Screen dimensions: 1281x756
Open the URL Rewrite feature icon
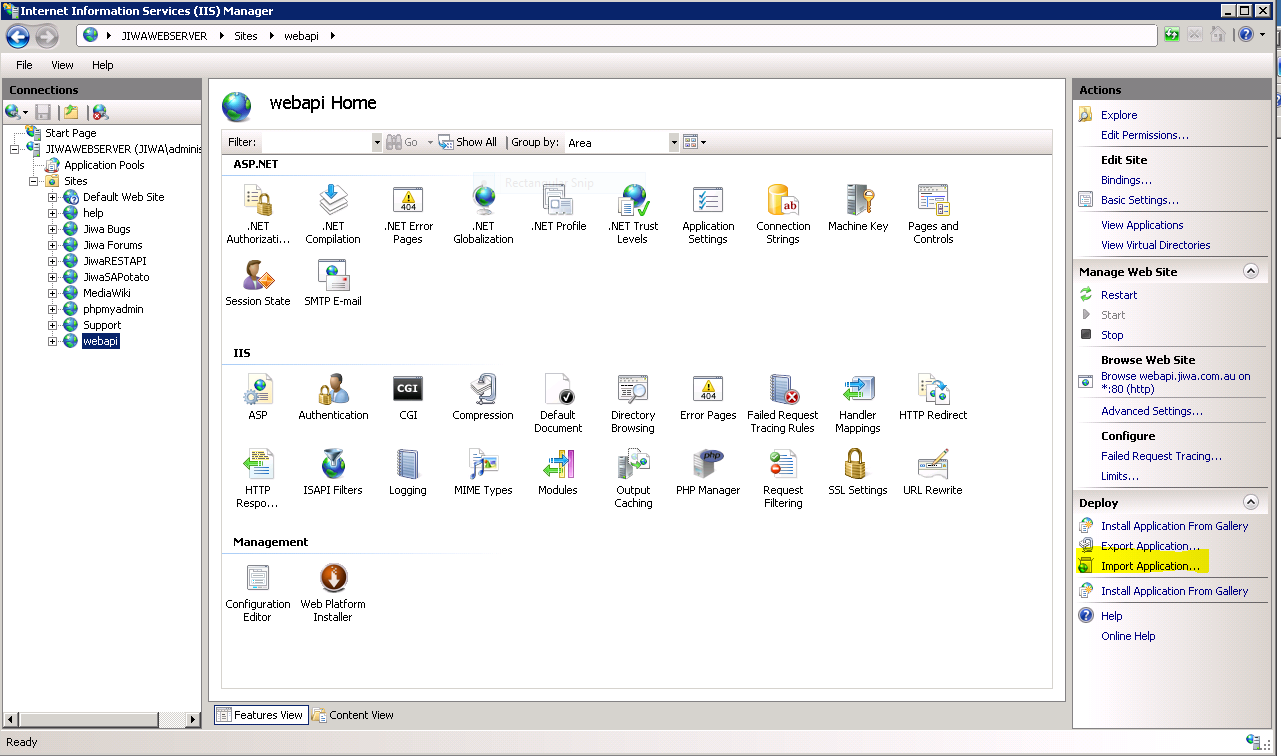[932, 468]
